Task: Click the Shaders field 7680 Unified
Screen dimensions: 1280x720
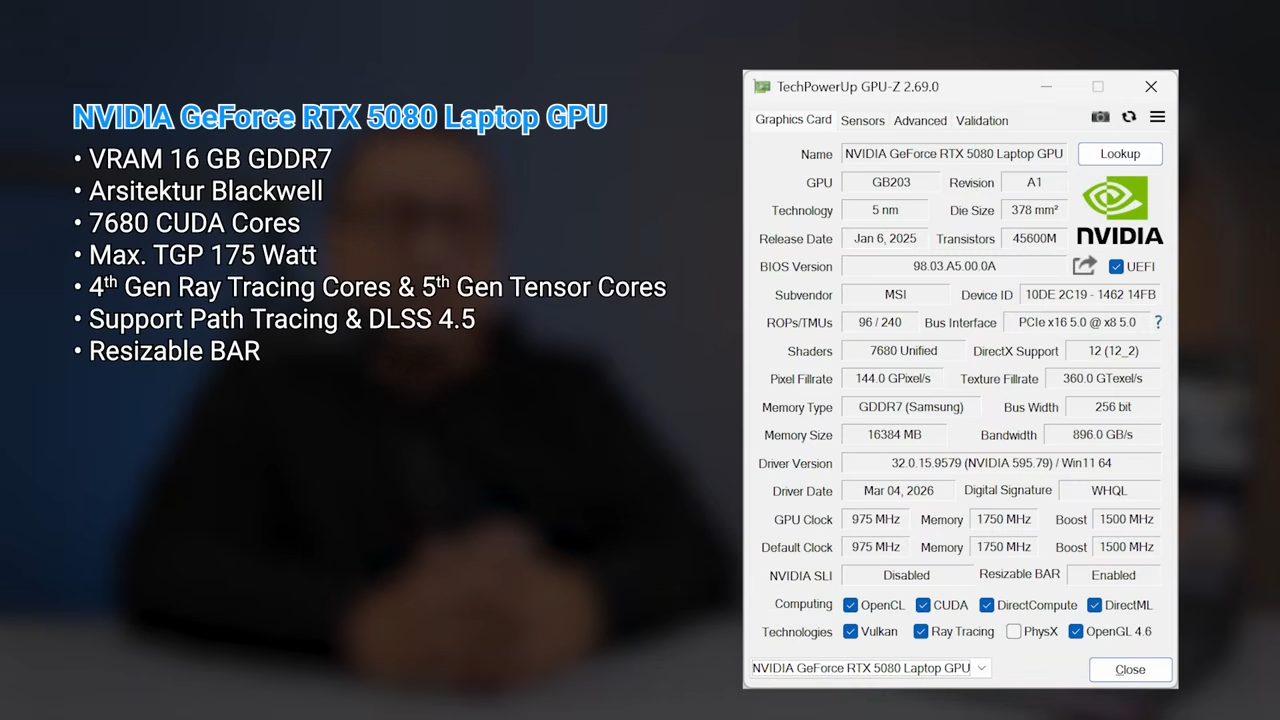Action: 904,350
